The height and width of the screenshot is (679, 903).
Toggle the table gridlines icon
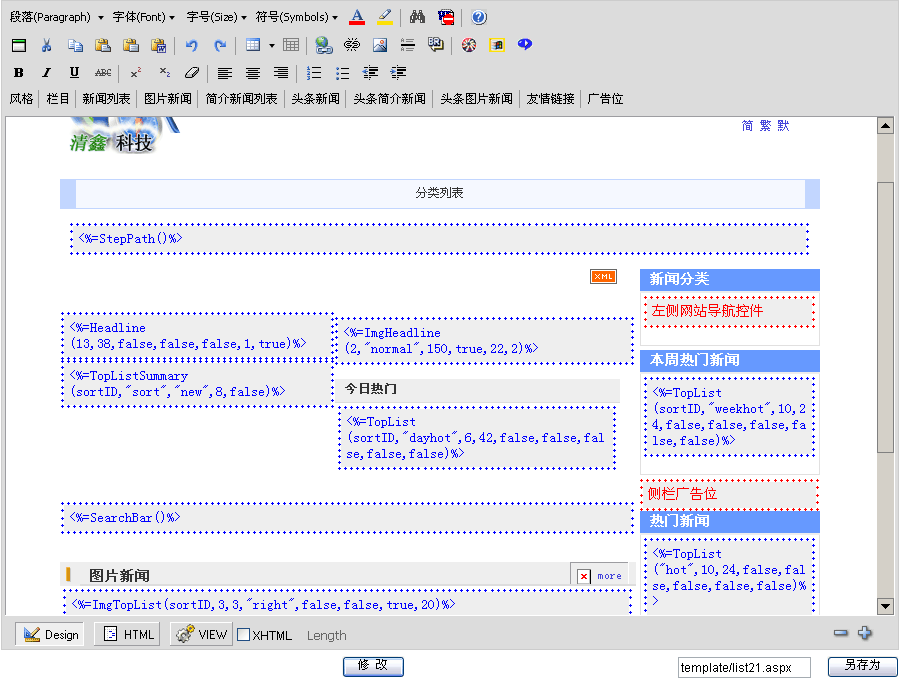coord(291,45)
